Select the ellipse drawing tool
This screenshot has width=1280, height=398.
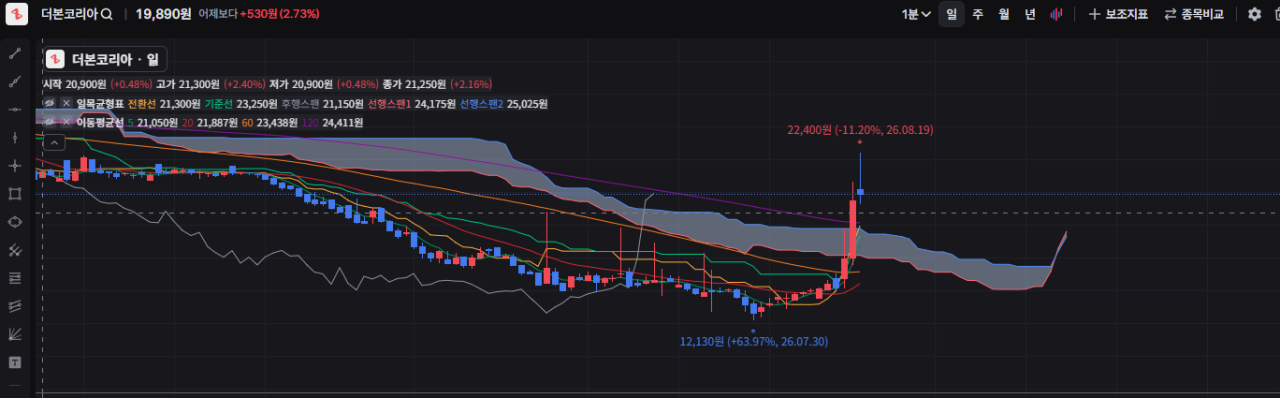tap(14, 222)
